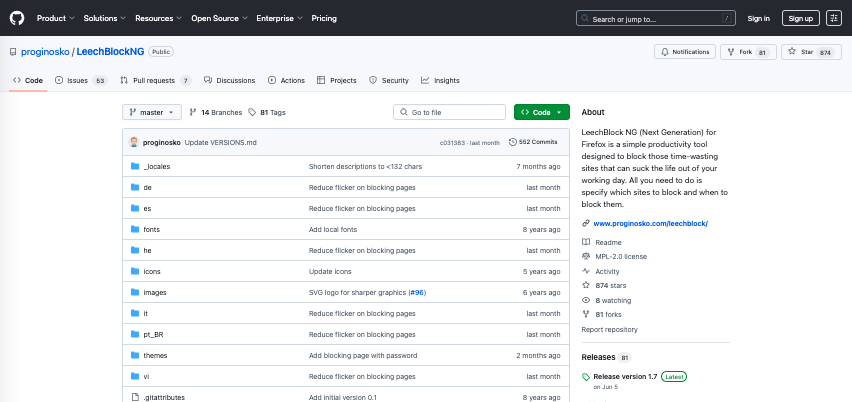This screenshot has height=402, width=852.
Task: Click the Actions play icon
Action: [272, 80]
